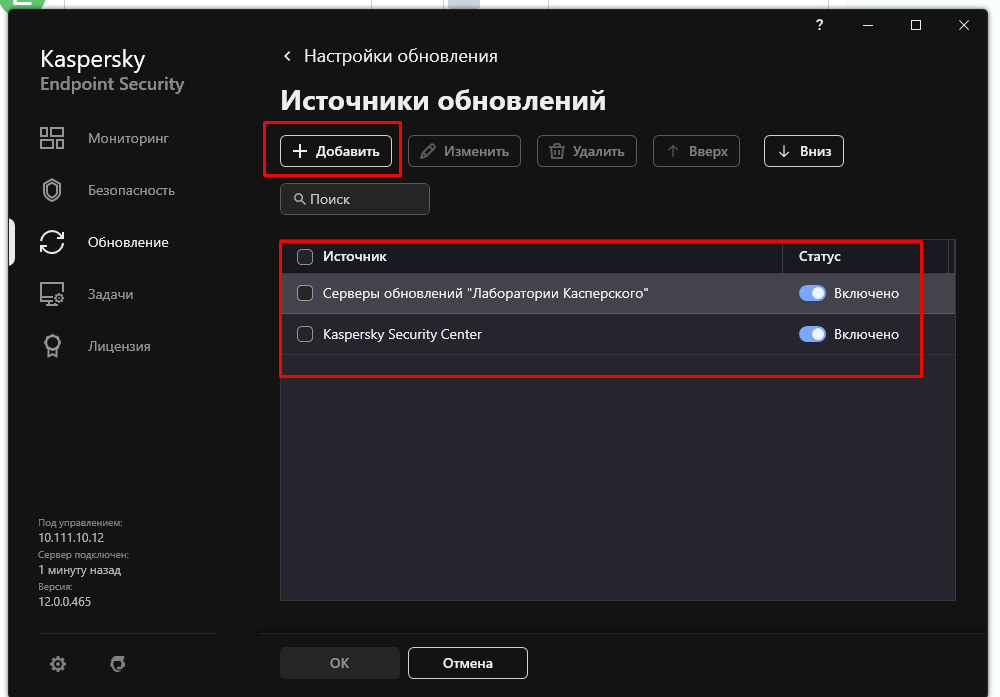Select the Обновление refresh icon
The height and width of the screenshot is (697, 1000).
pyautogui.click(x=52, y=242)
